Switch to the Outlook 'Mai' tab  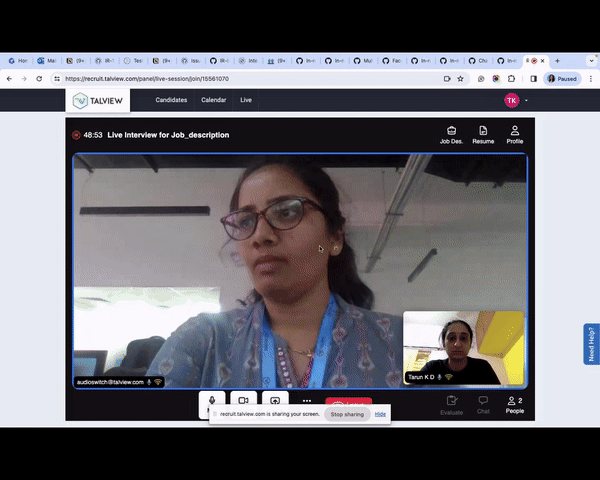click(46, 61)
